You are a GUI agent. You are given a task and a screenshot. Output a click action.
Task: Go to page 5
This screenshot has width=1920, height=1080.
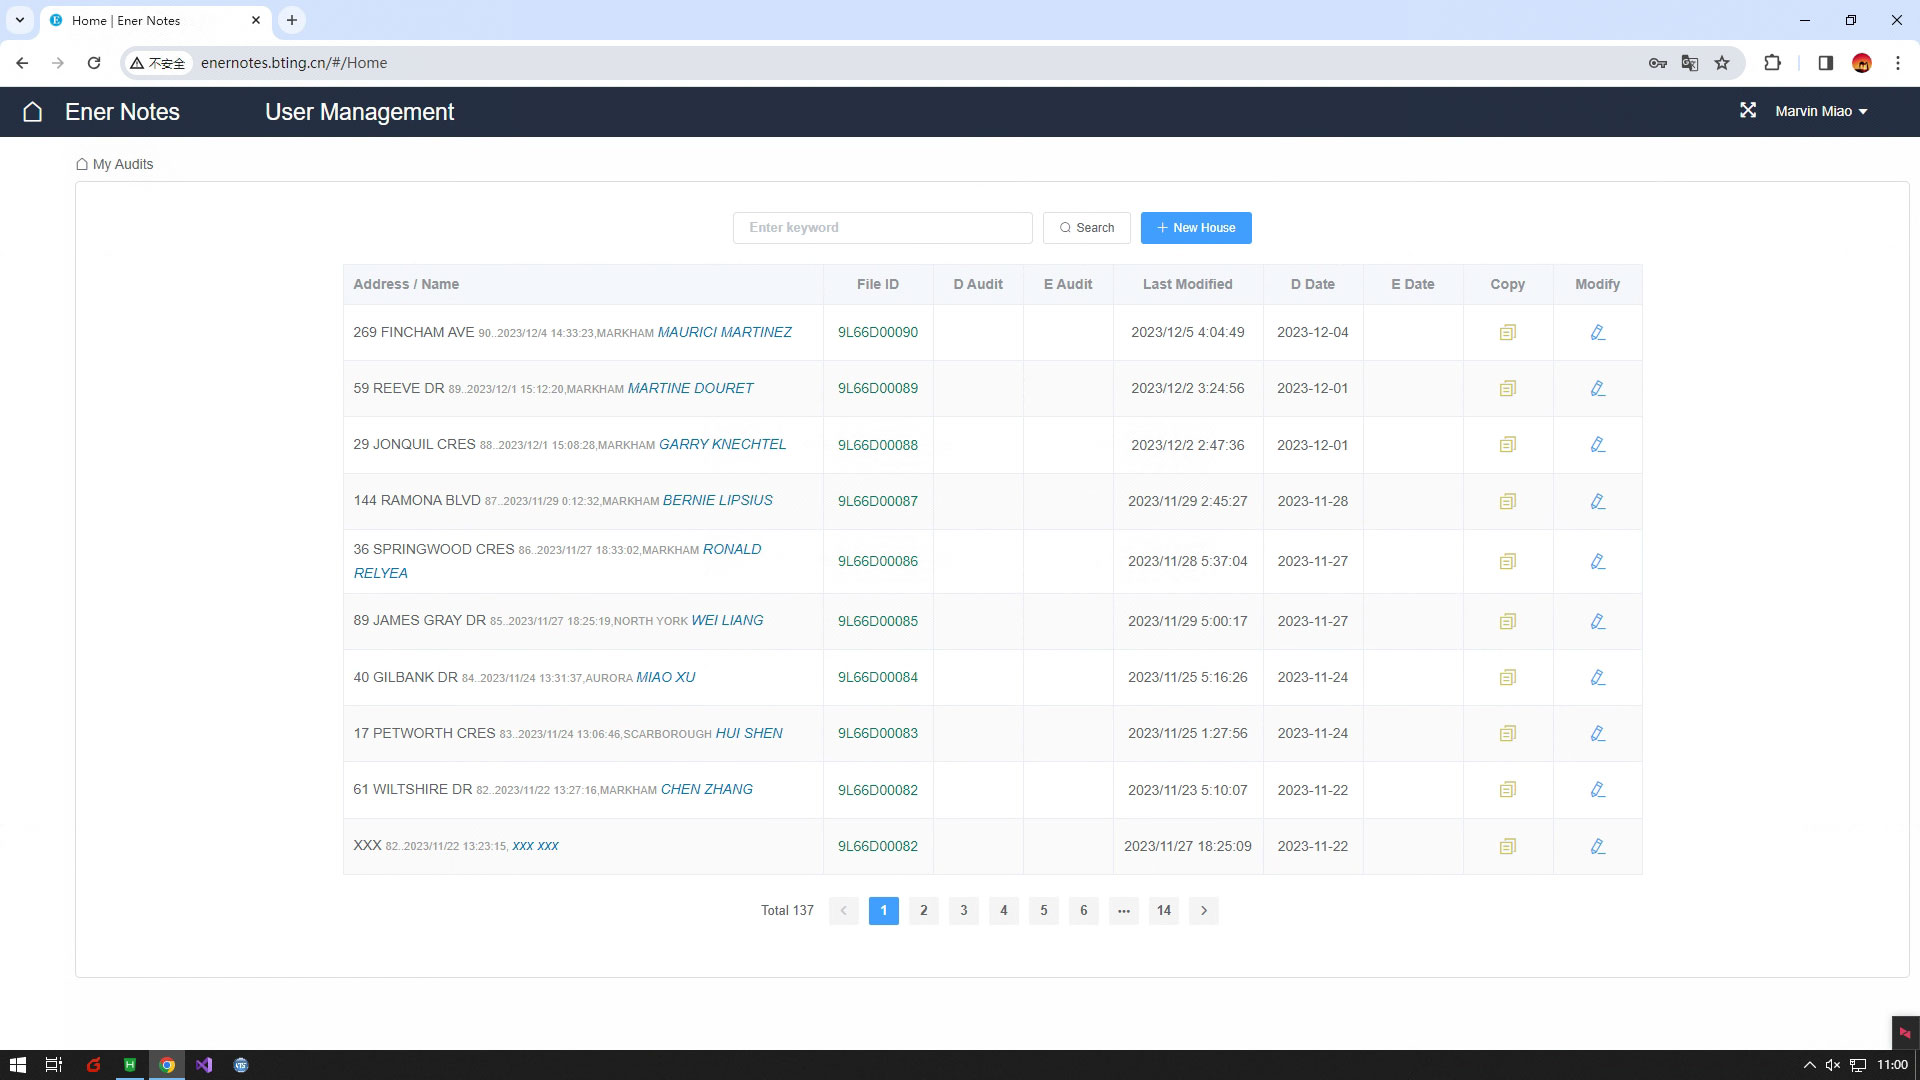pos(1044,911)
